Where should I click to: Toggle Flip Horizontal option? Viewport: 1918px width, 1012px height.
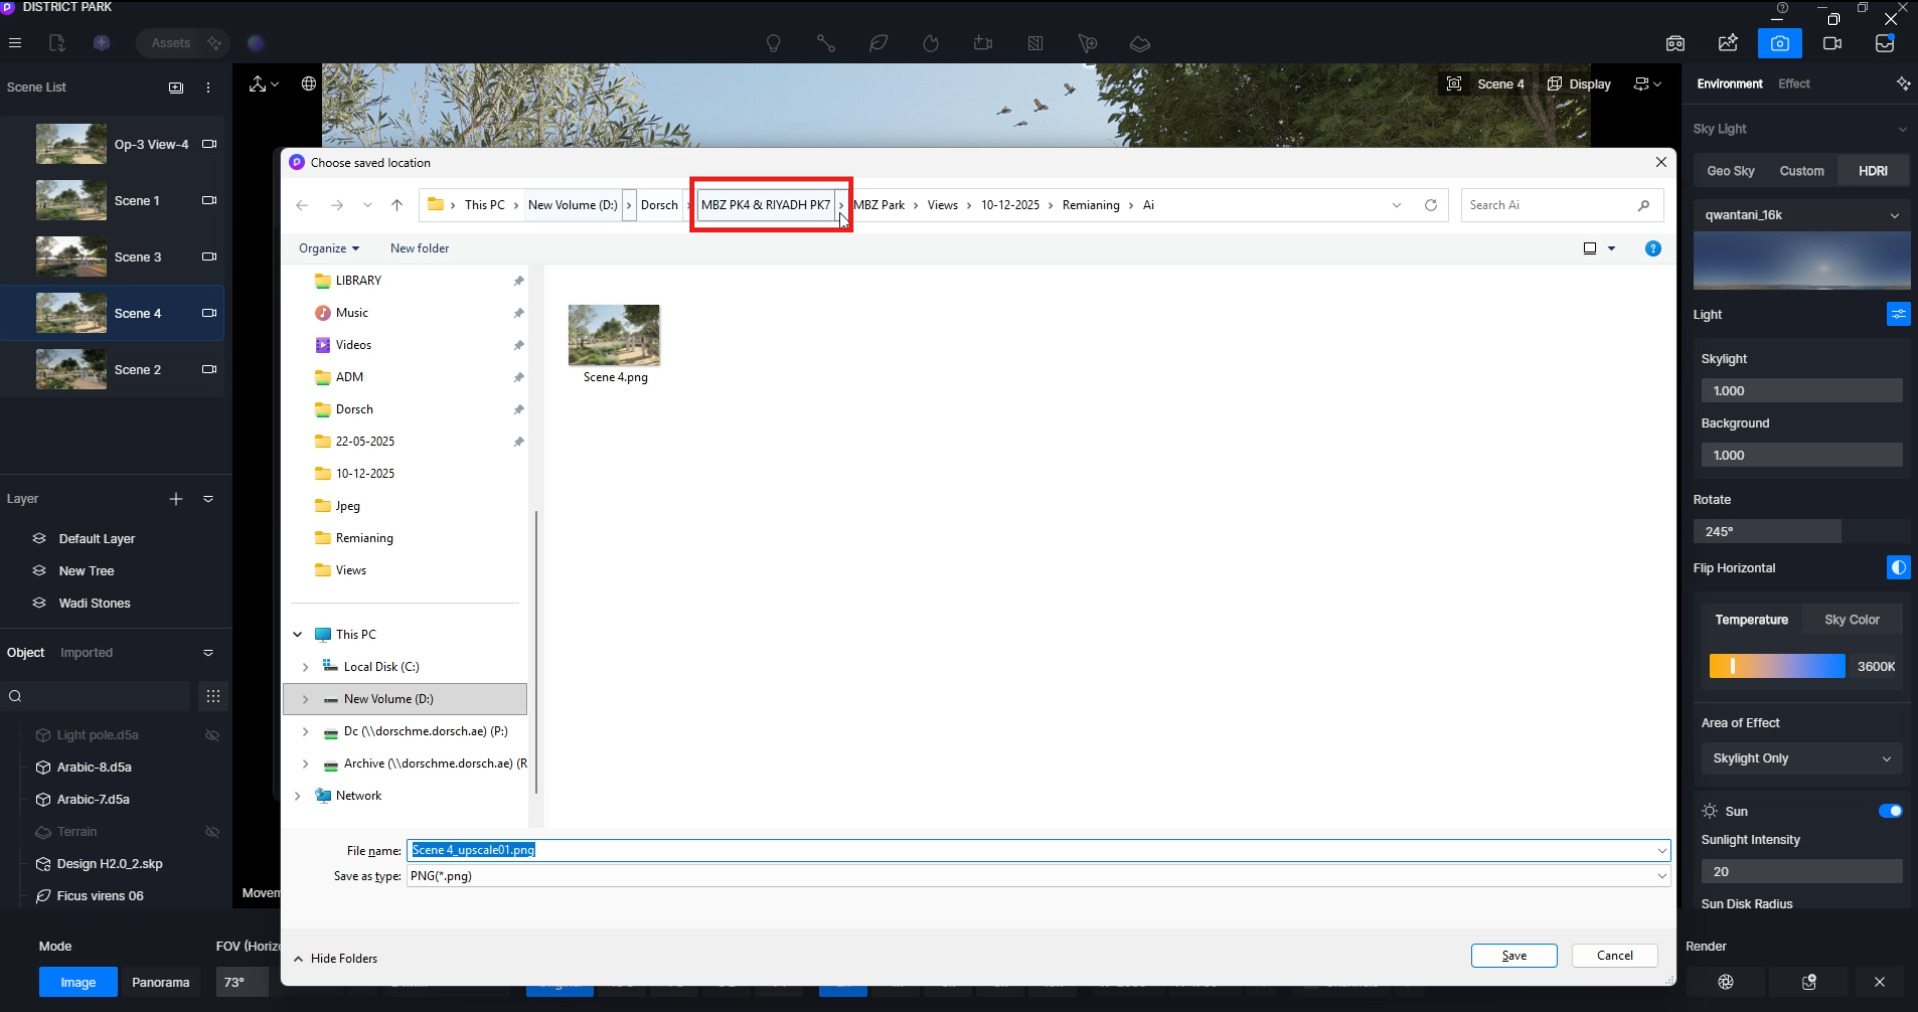1897,568
